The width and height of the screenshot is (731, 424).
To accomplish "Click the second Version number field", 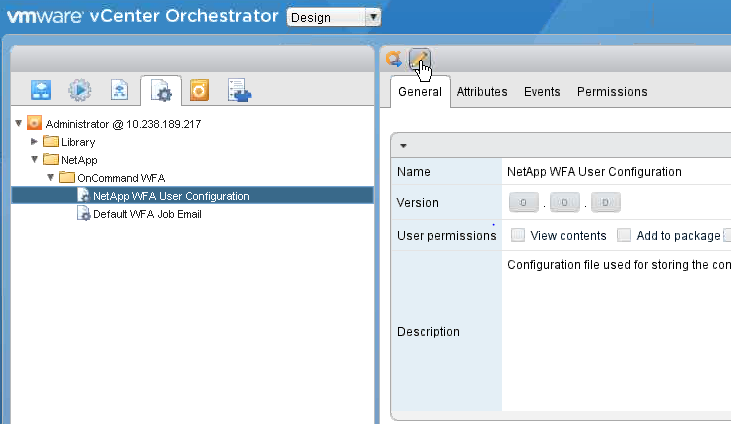I will click(x=565, y=202).
